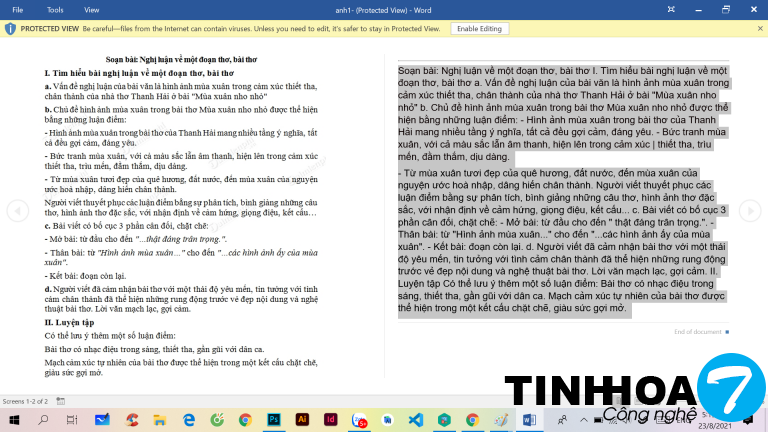The width and height of the screenshot is (768, 432).
Task: Open the View menu
Action: tap(94, 9)
